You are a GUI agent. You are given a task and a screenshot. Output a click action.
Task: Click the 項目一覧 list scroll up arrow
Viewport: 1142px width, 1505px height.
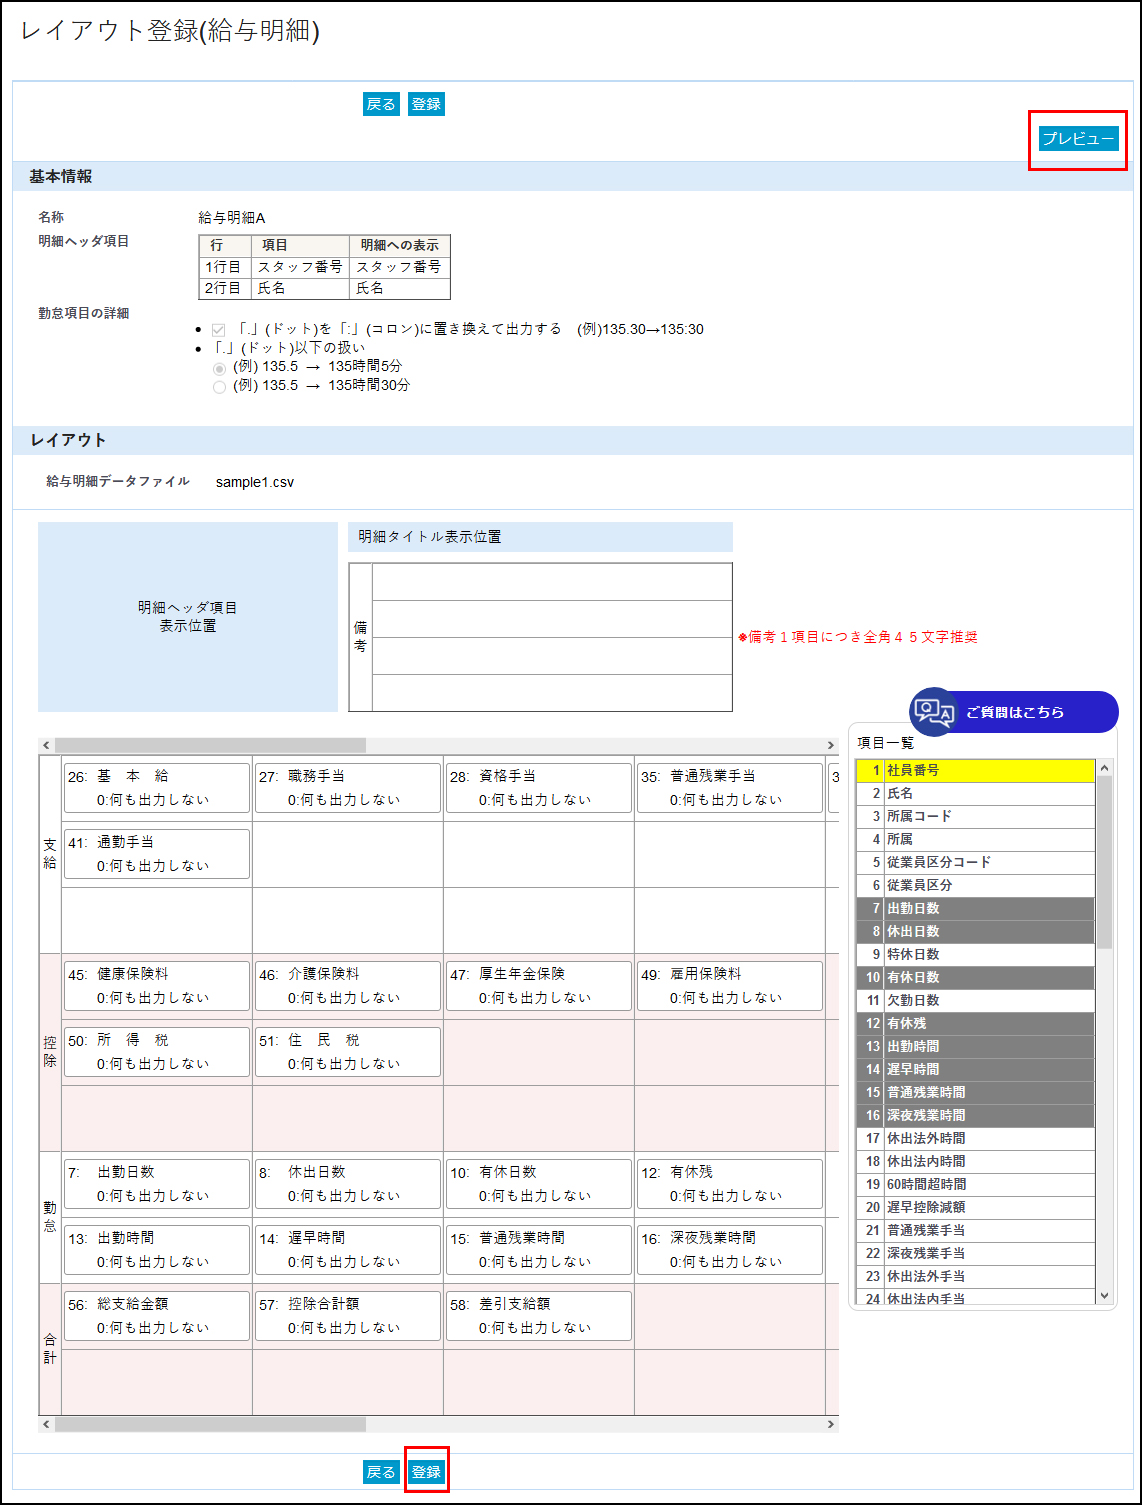[1104, 768]
